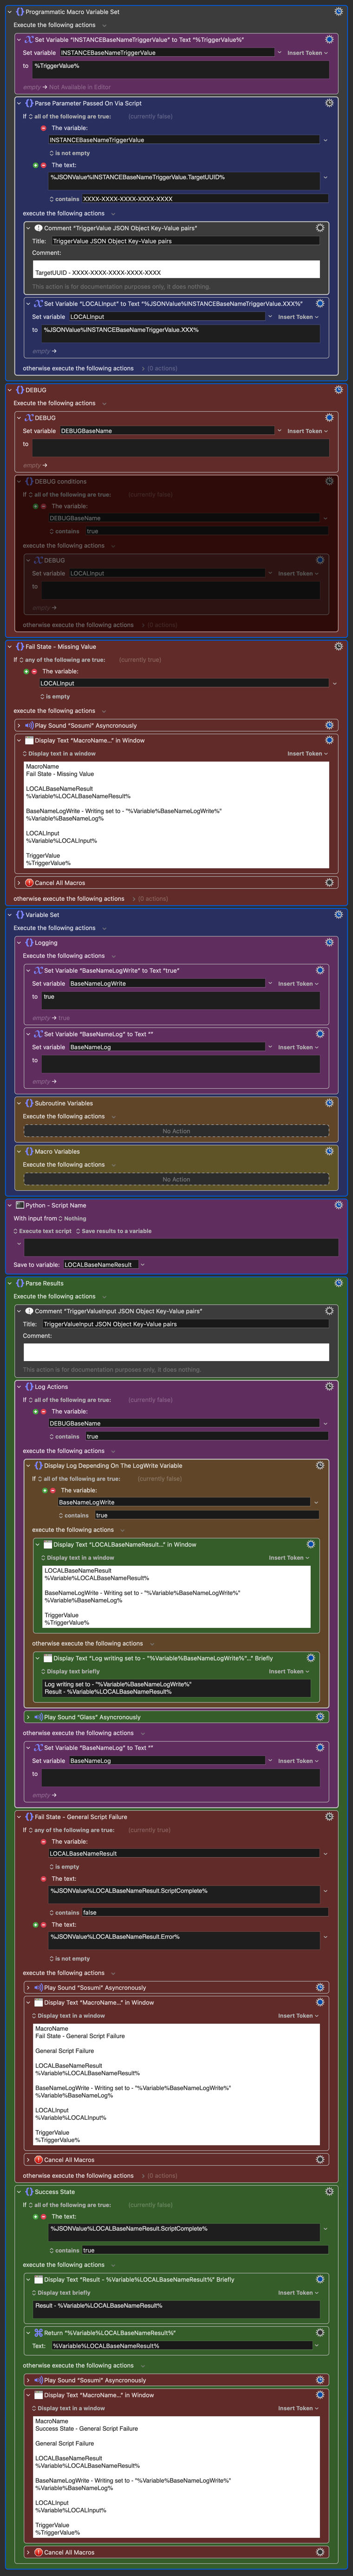Open Insert Token menu for BaseNameLogWrite variable

pyautogui.click(x=298, y=983)
